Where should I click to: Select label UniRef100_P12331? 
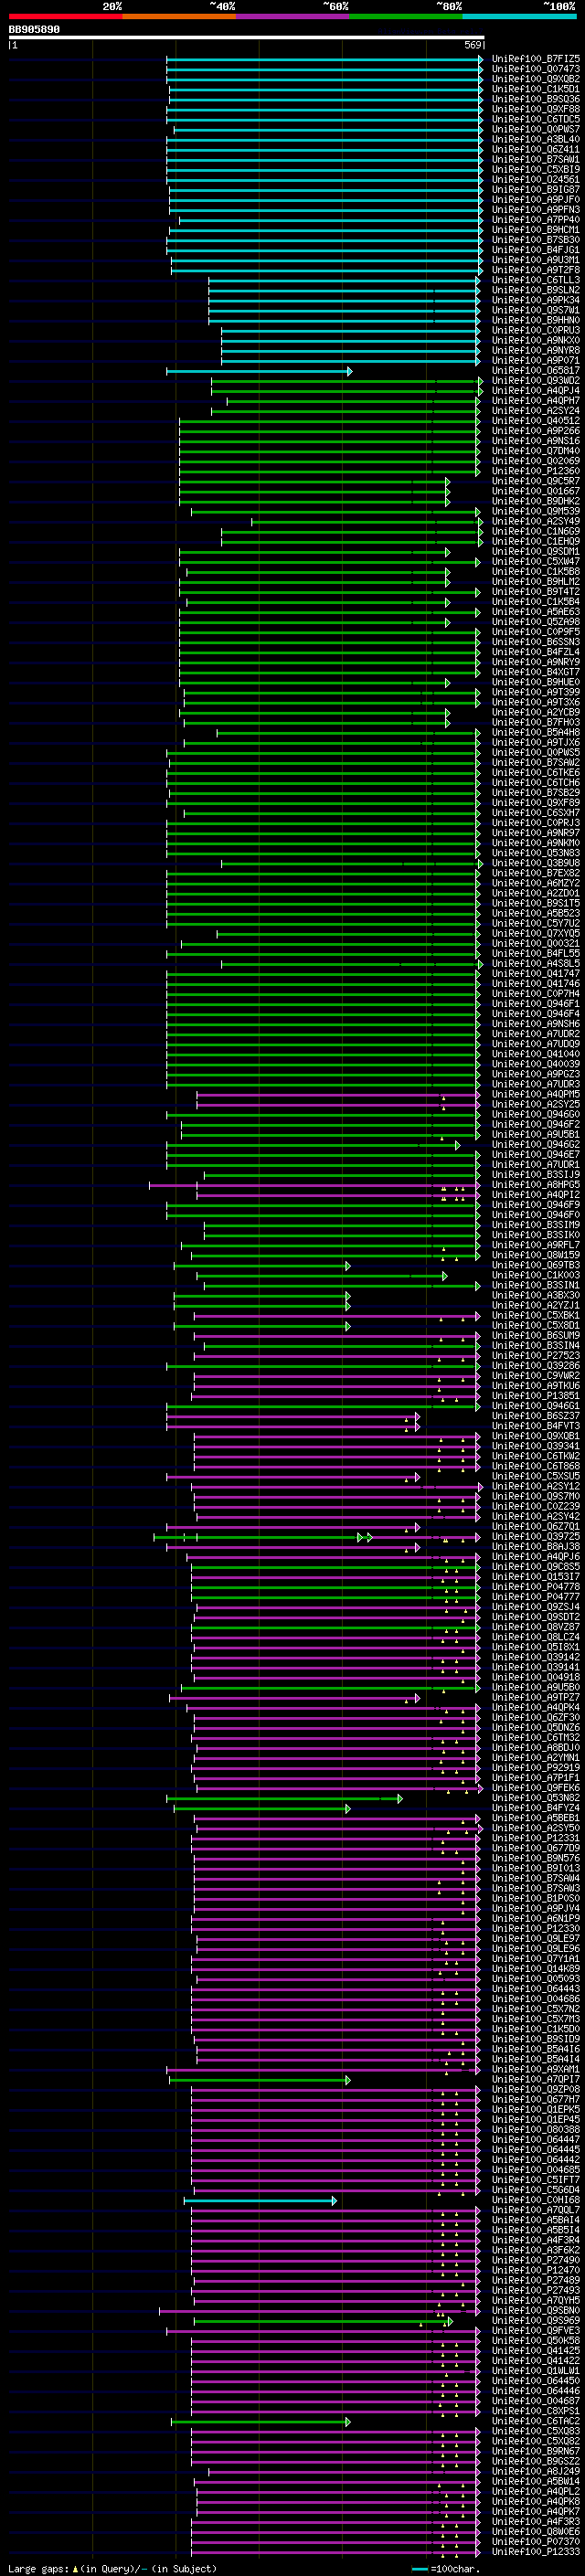point(536,1838)
